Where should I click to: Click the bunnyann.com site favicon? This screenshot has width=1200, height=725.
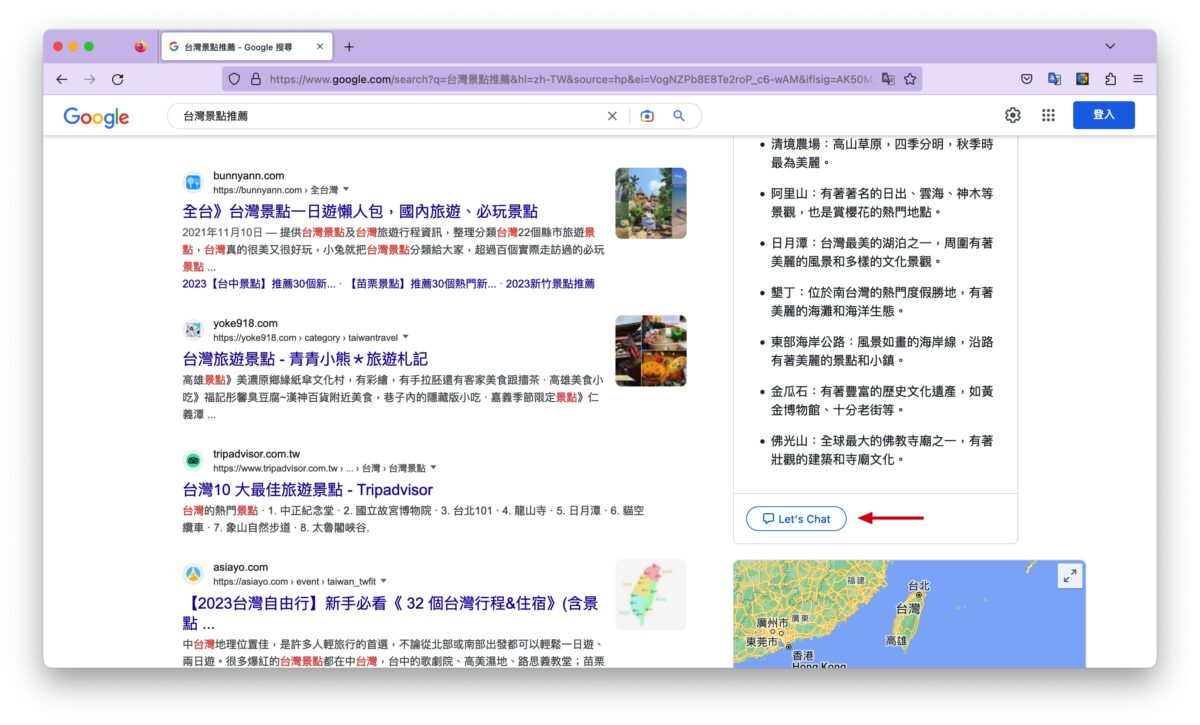tap(193, 182)
